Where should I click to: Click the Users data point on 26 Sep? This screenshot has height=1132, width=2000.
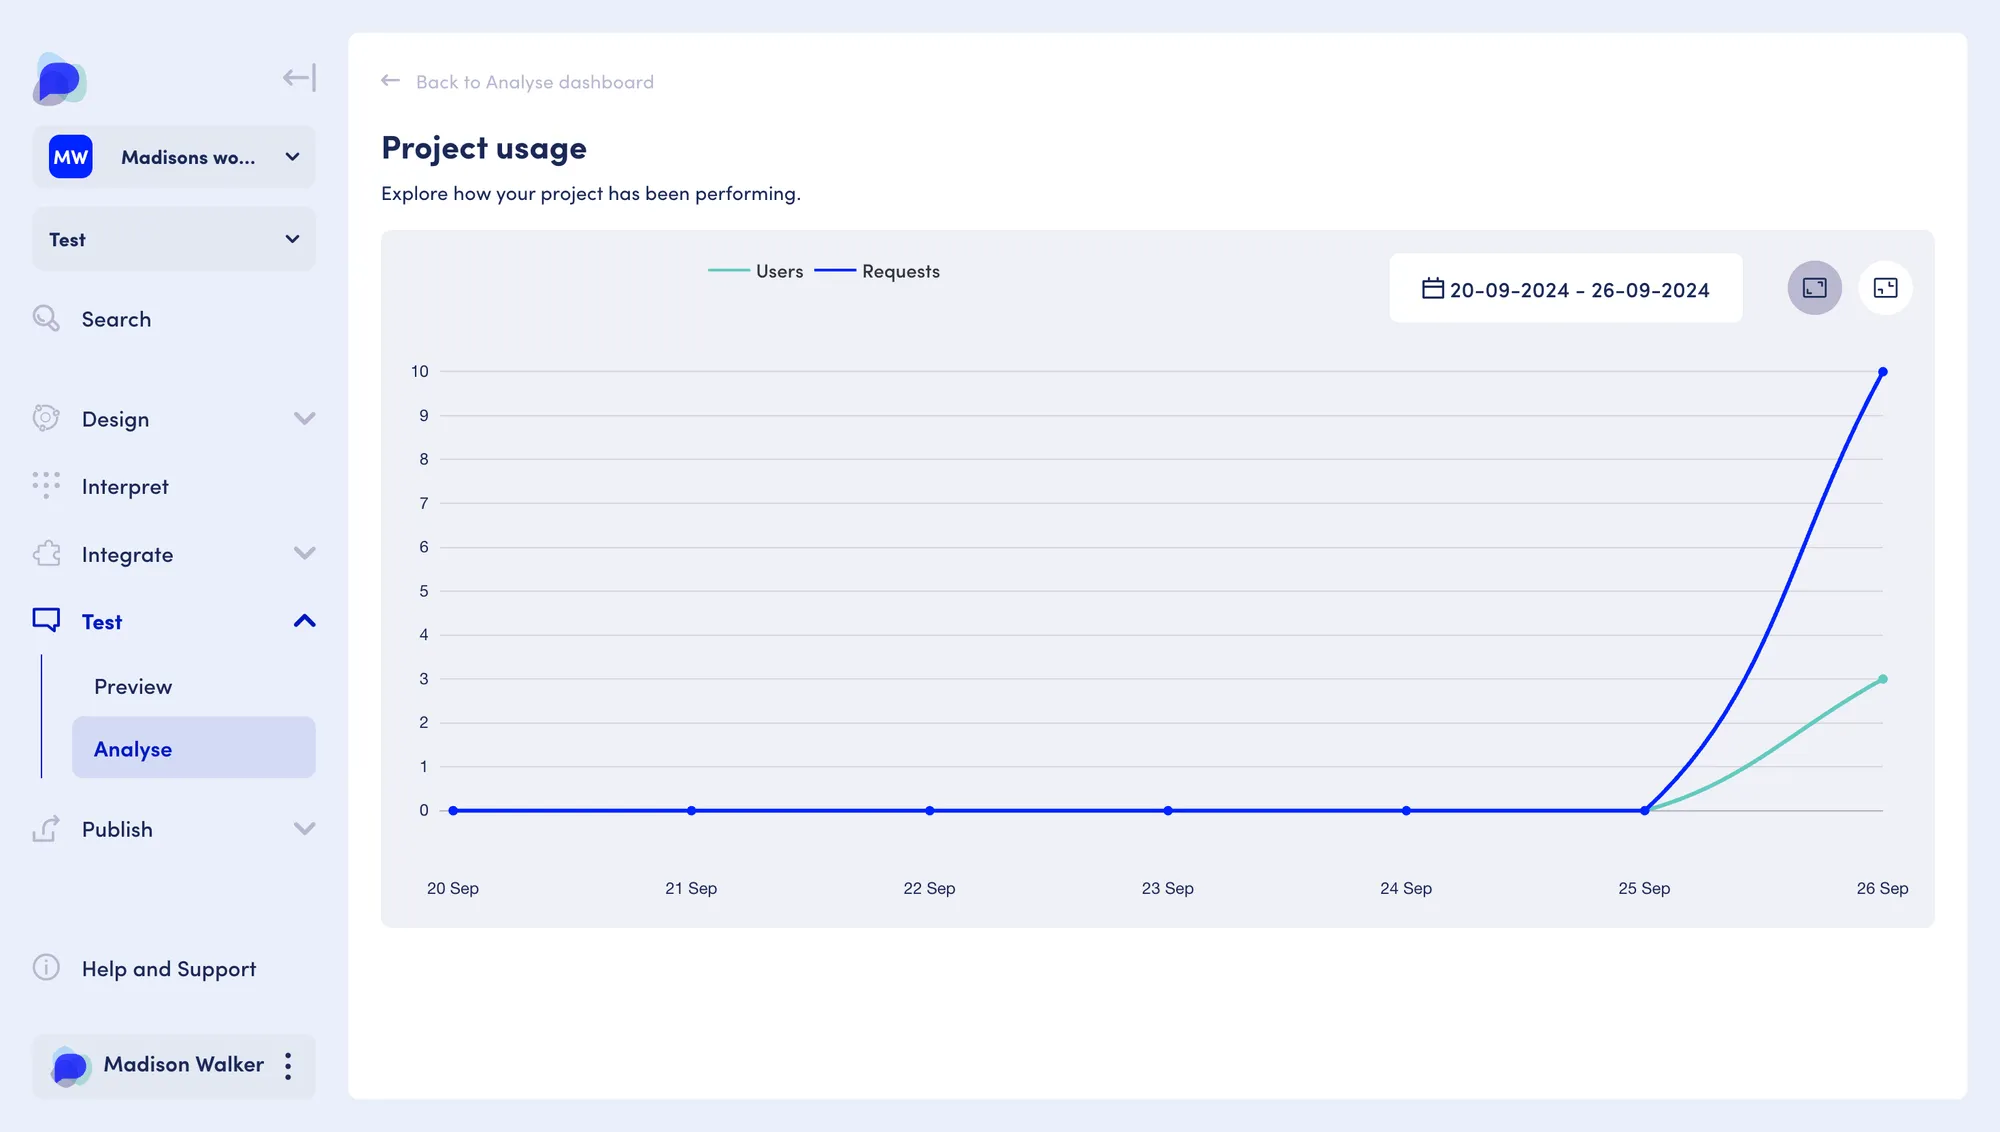1883,679
